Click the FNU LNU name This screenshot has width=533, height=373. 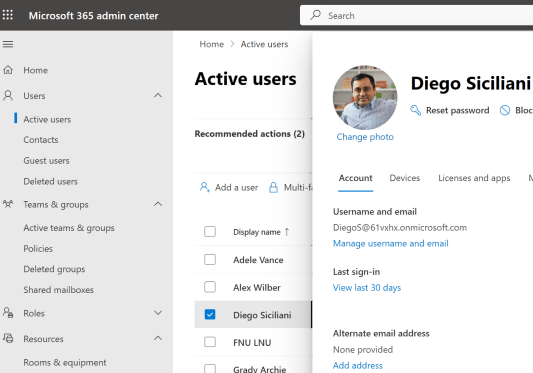pyautogui.click(x=252, y=342)
